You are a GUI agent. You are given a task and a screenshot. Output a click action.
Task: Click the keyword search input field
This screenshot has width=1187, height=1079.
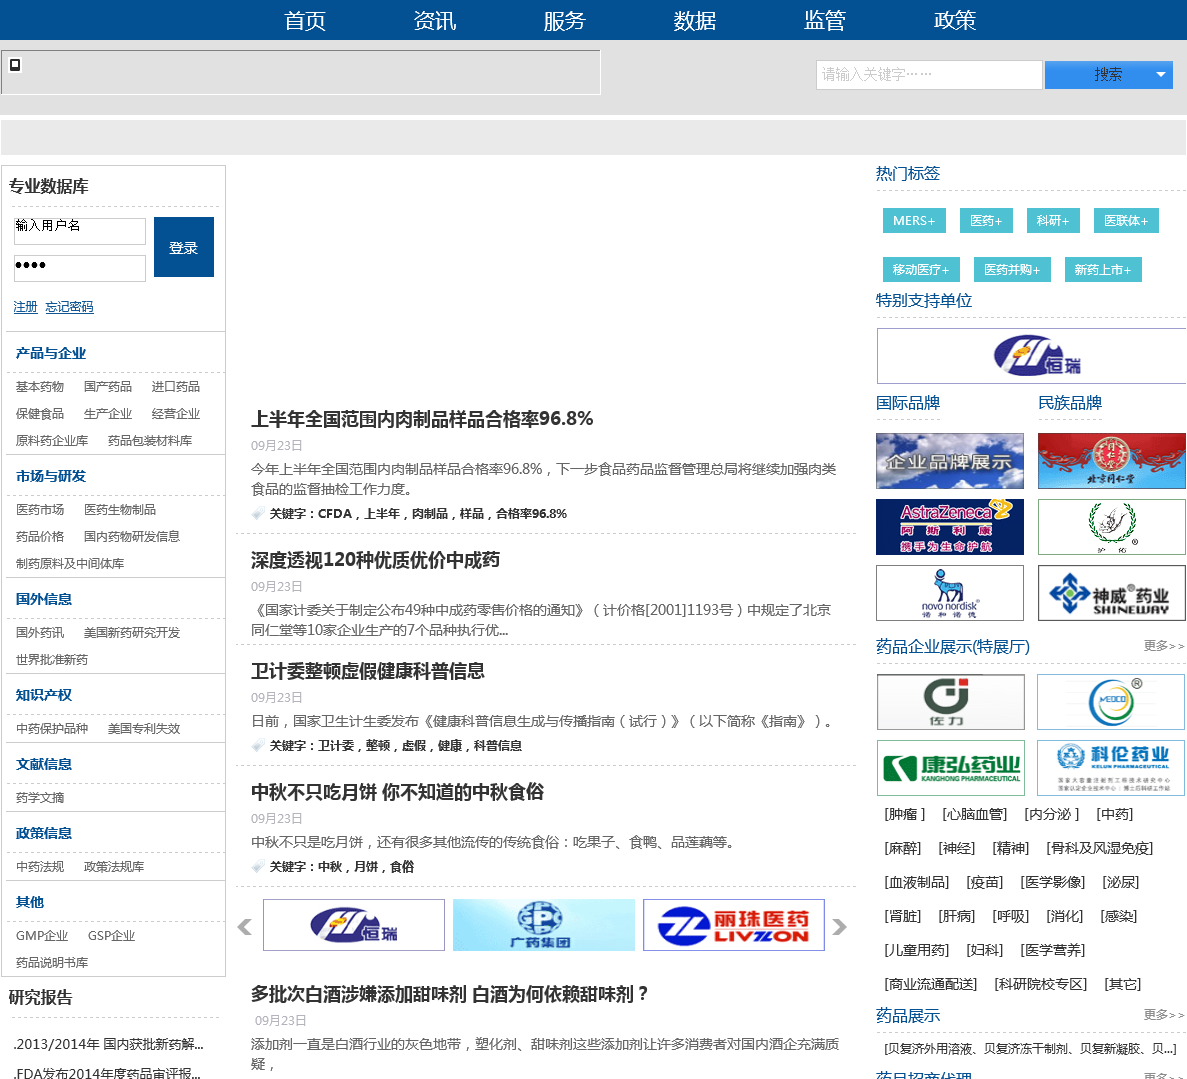(x=929, y=74)
